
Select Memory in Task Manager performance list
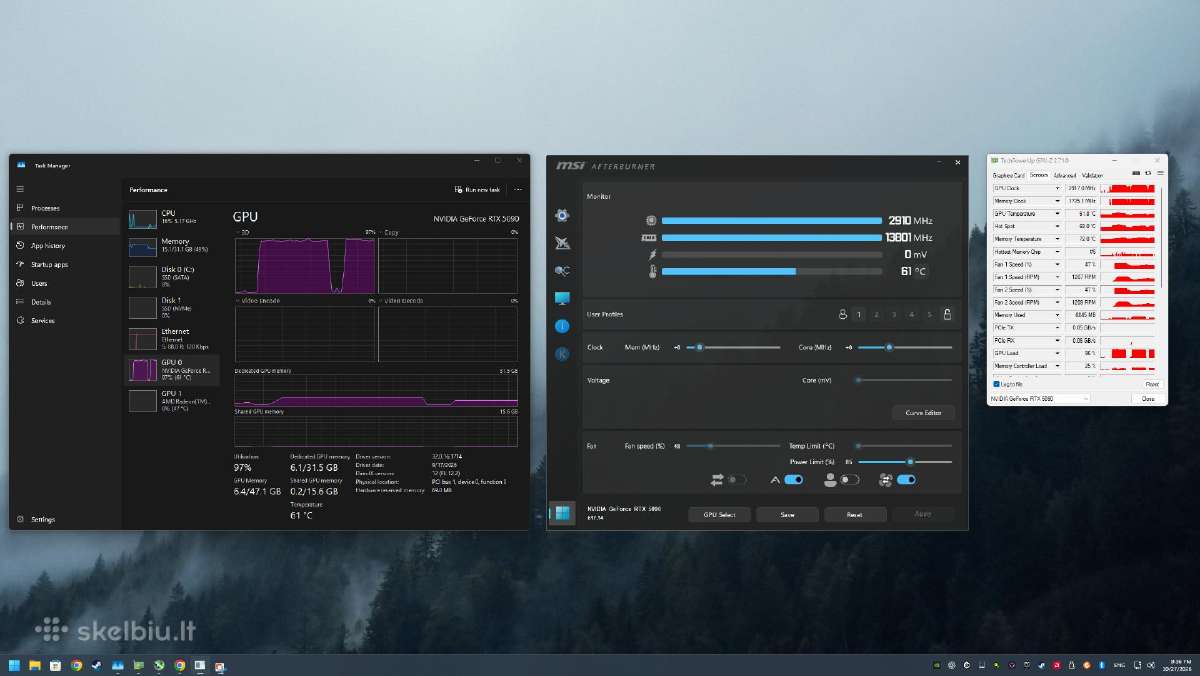click(172, 245)
